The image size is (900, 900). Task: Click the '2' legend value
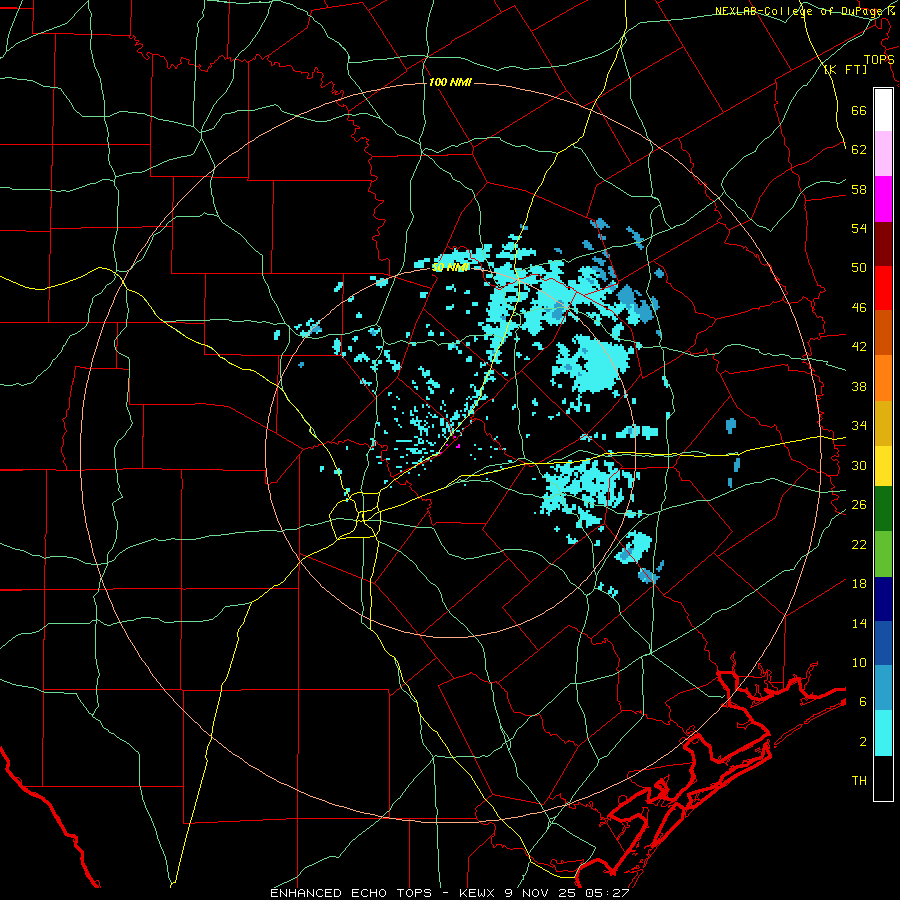(863, 742)
